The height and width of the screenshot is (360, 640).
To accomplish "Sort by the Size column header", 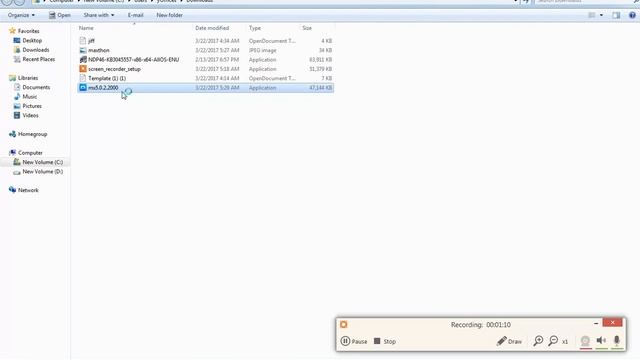I will click(307, 28).
